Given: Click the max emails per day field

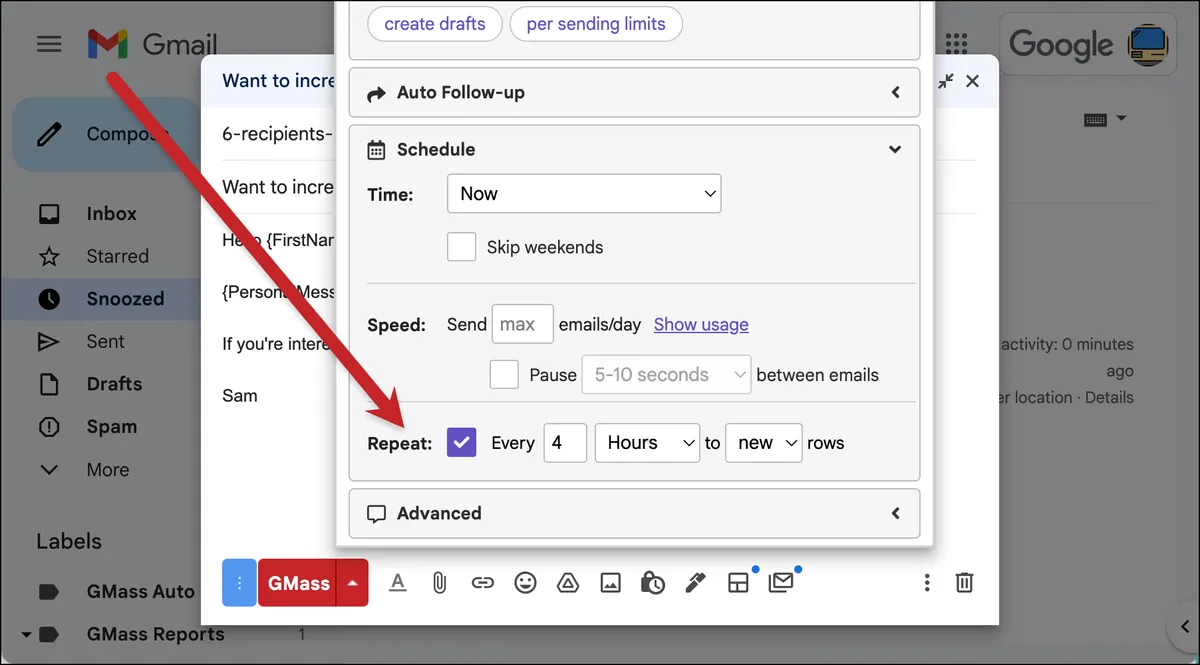Looking at the screenshot, I should point(522,324).
